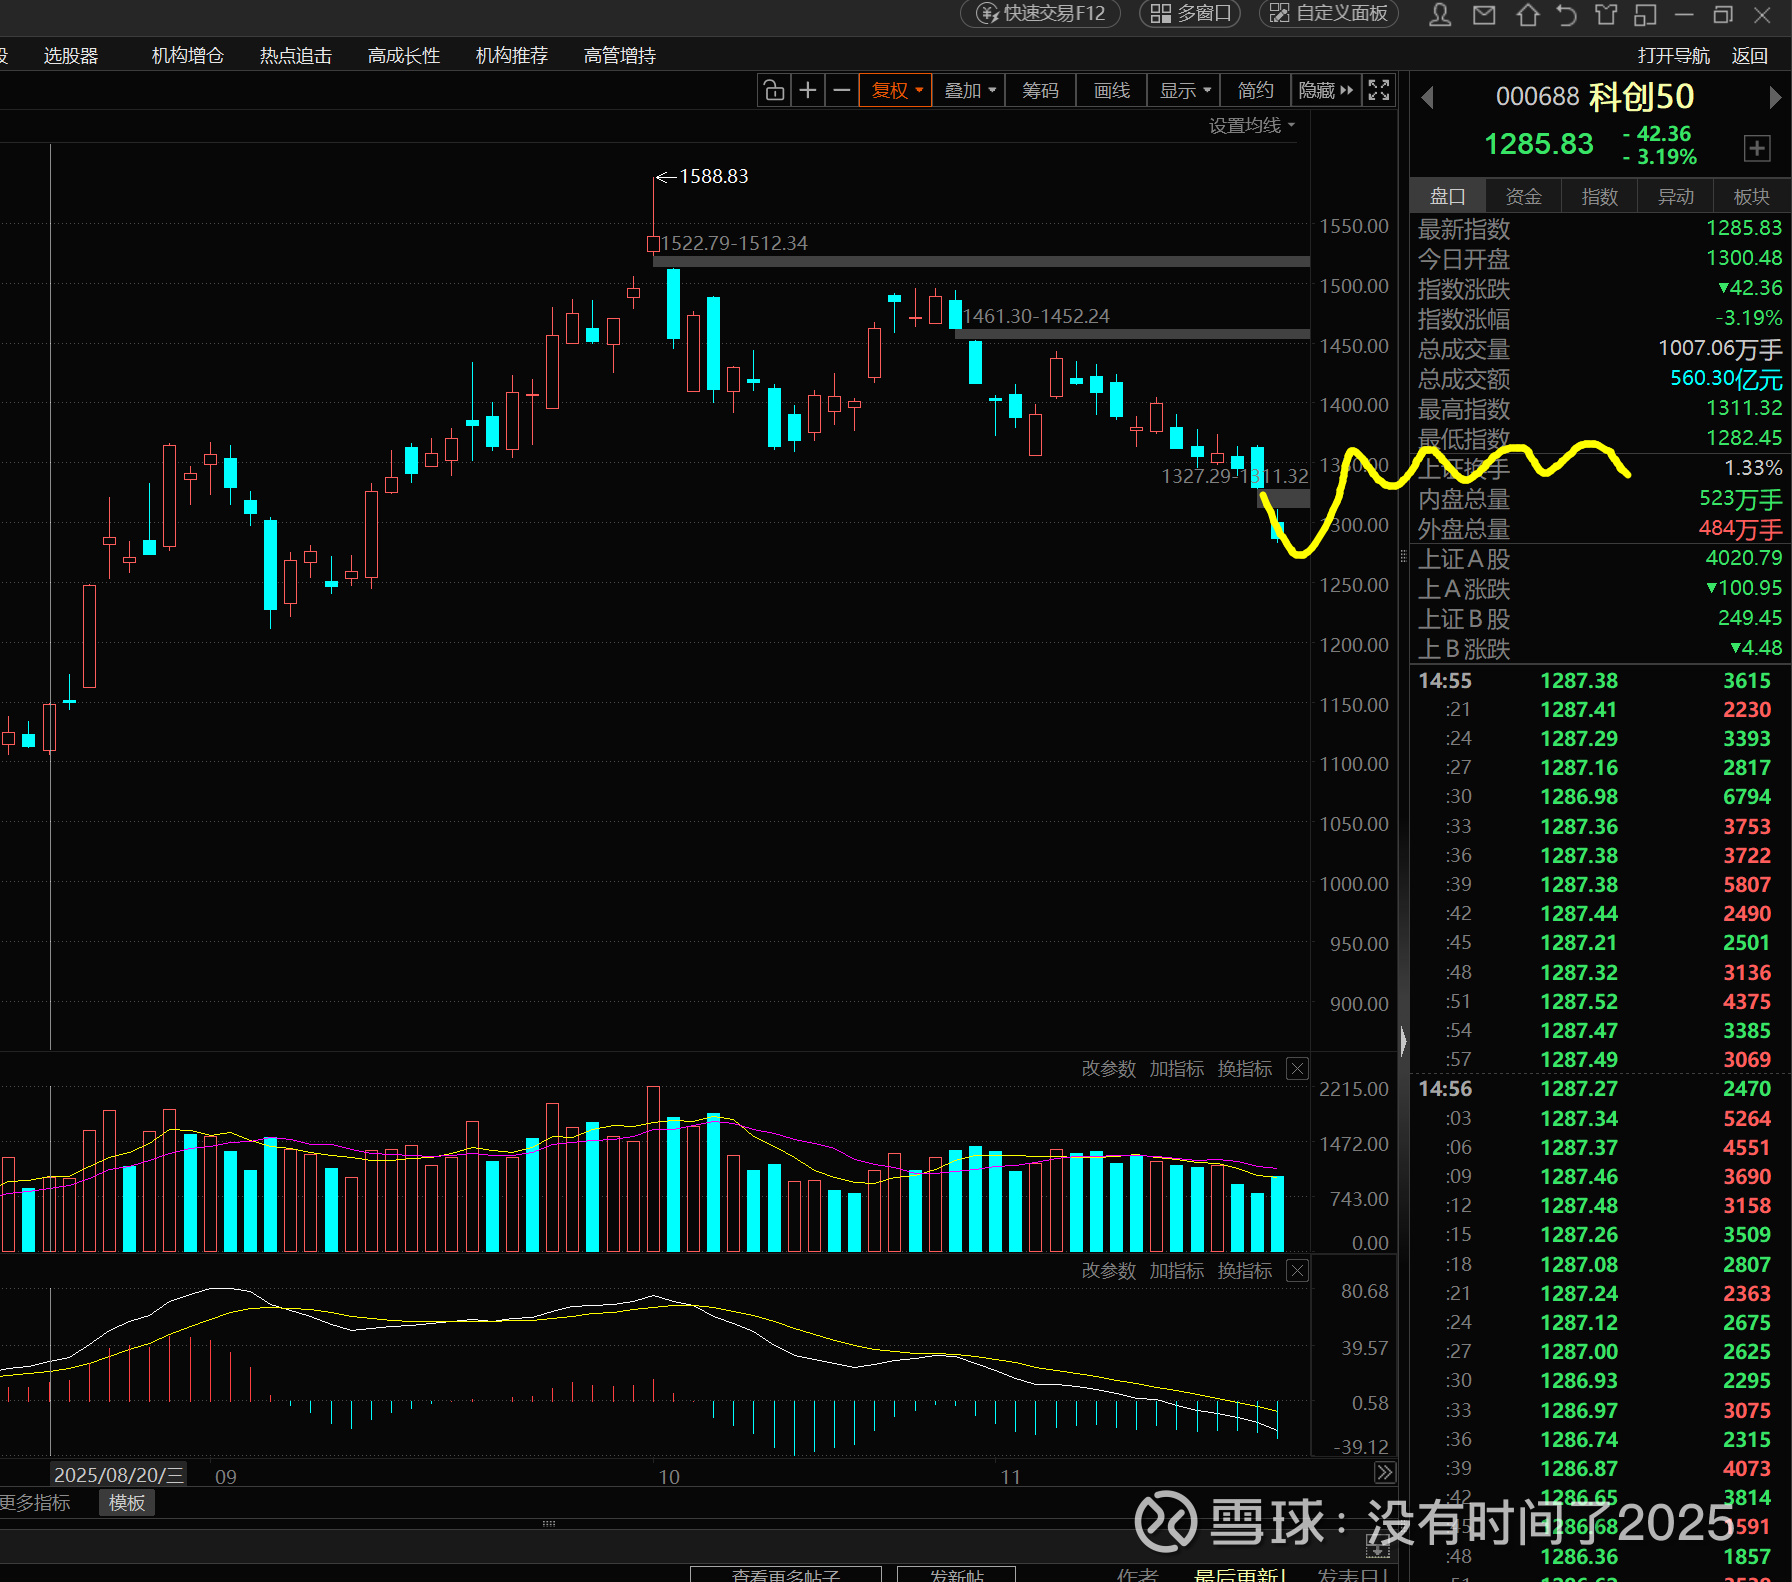Zoom in chart with plus icon
1792x1582 pixels.
tap(808, 91)
